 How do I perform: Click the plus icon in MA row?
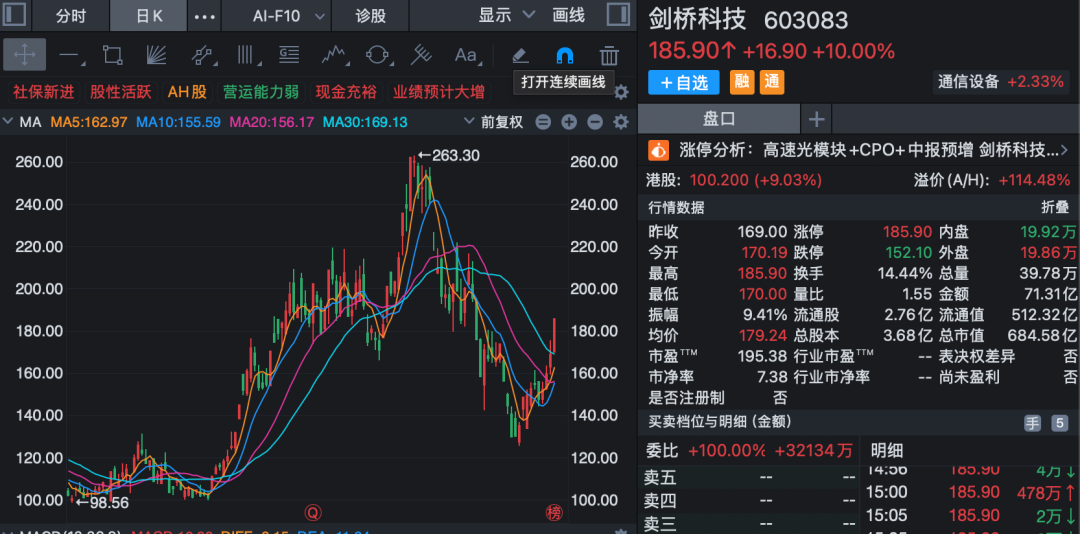click(x=569, y=123)
